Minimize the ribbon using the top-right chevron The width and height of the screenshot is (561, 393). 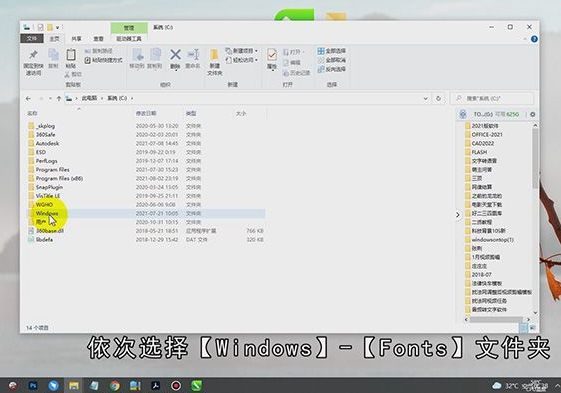(x=525, y=39)
